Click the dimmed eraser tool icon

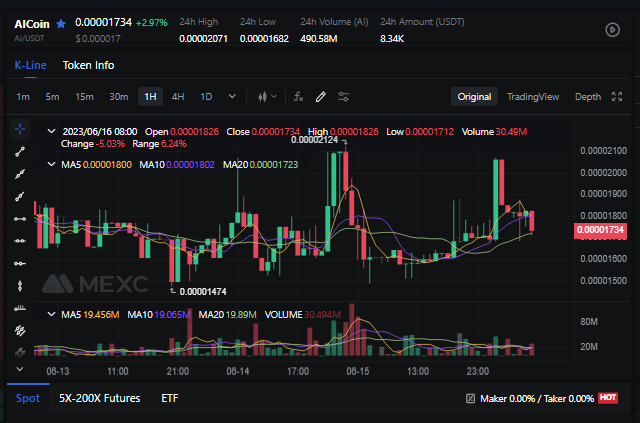pos(20,352)
